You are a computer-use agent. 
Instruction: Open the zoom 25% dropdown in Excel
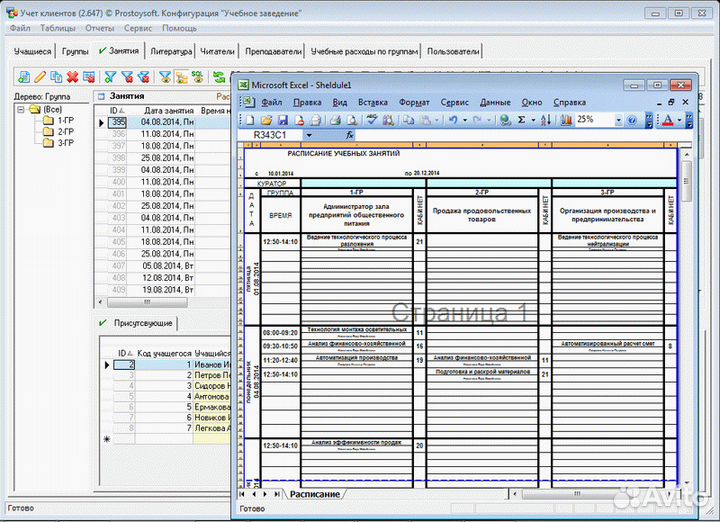coord(619,119)
